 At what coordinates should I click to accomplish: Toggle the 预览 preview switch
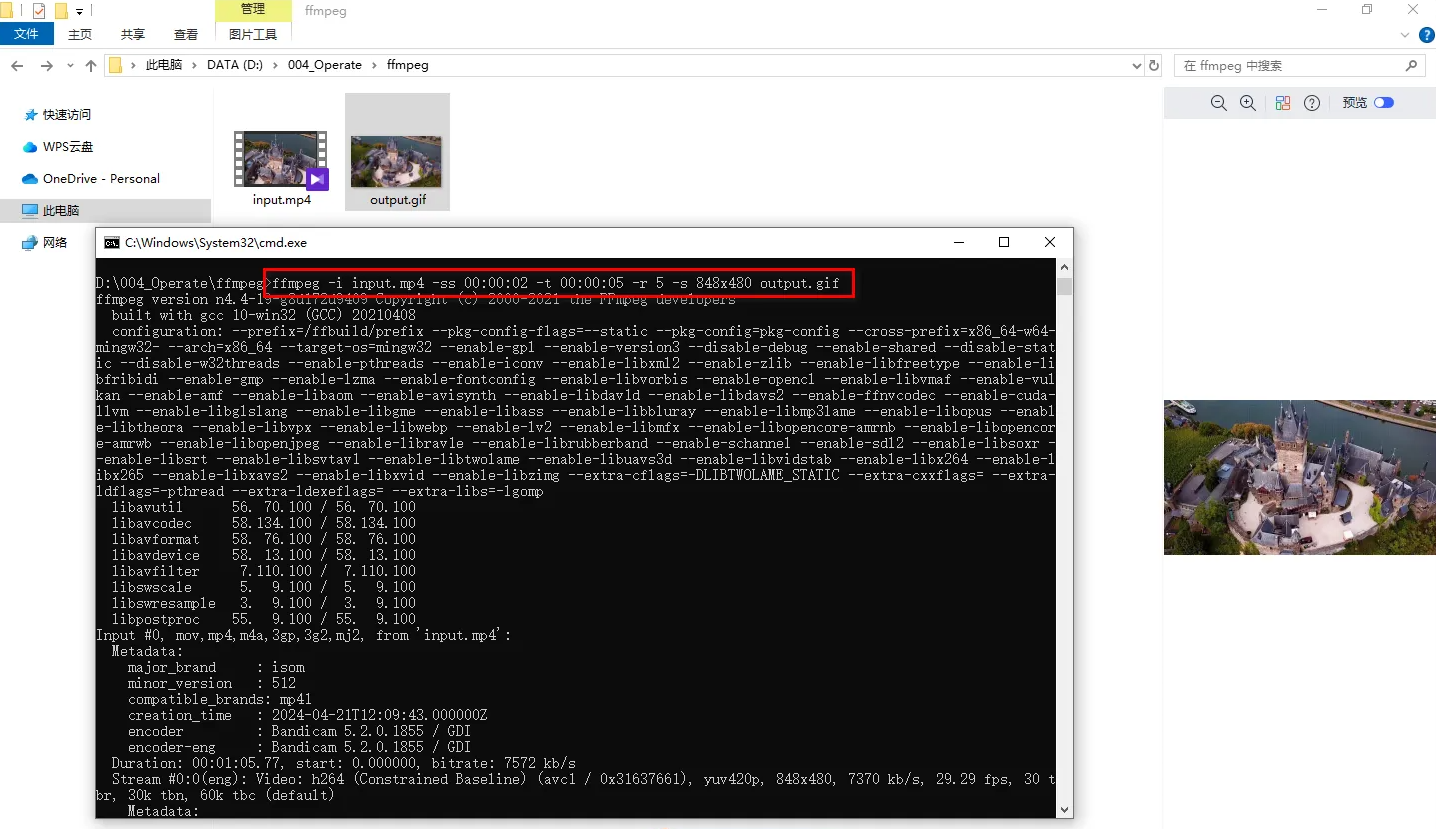pos(1383,103)
